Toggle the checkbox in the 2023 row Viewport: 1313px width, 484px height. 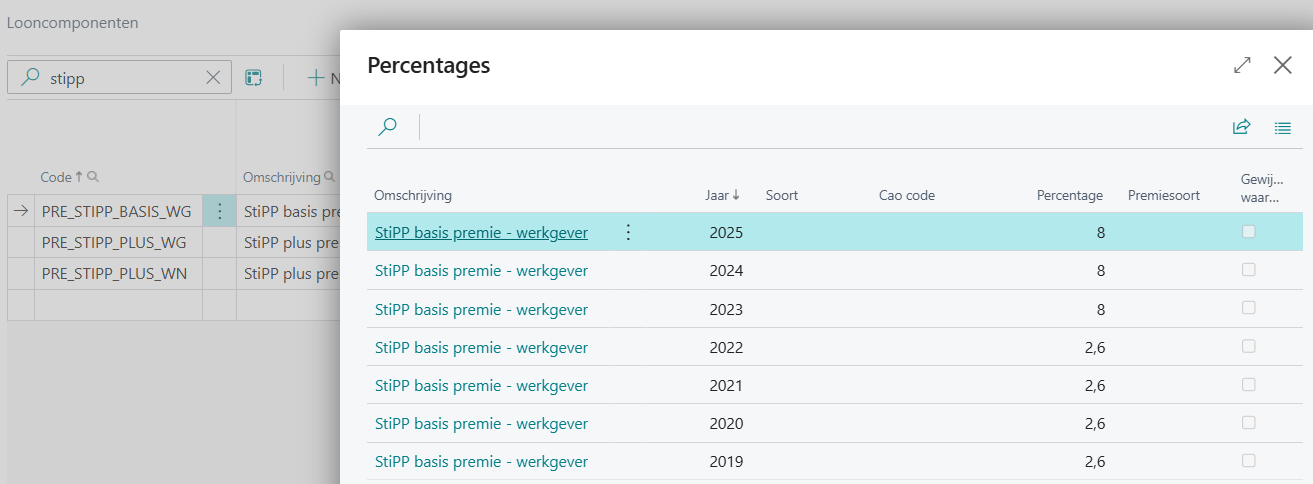tap(1248, 309)
